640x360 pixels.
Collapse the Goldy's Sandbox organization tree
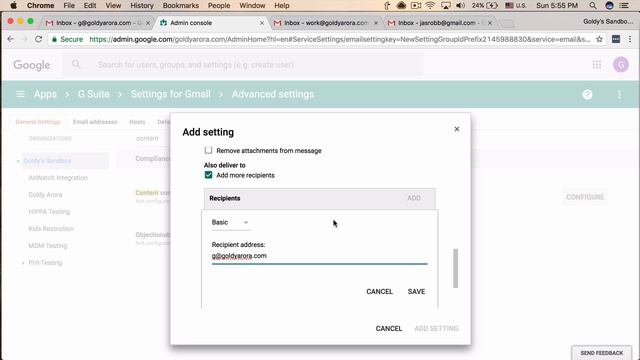18,161
